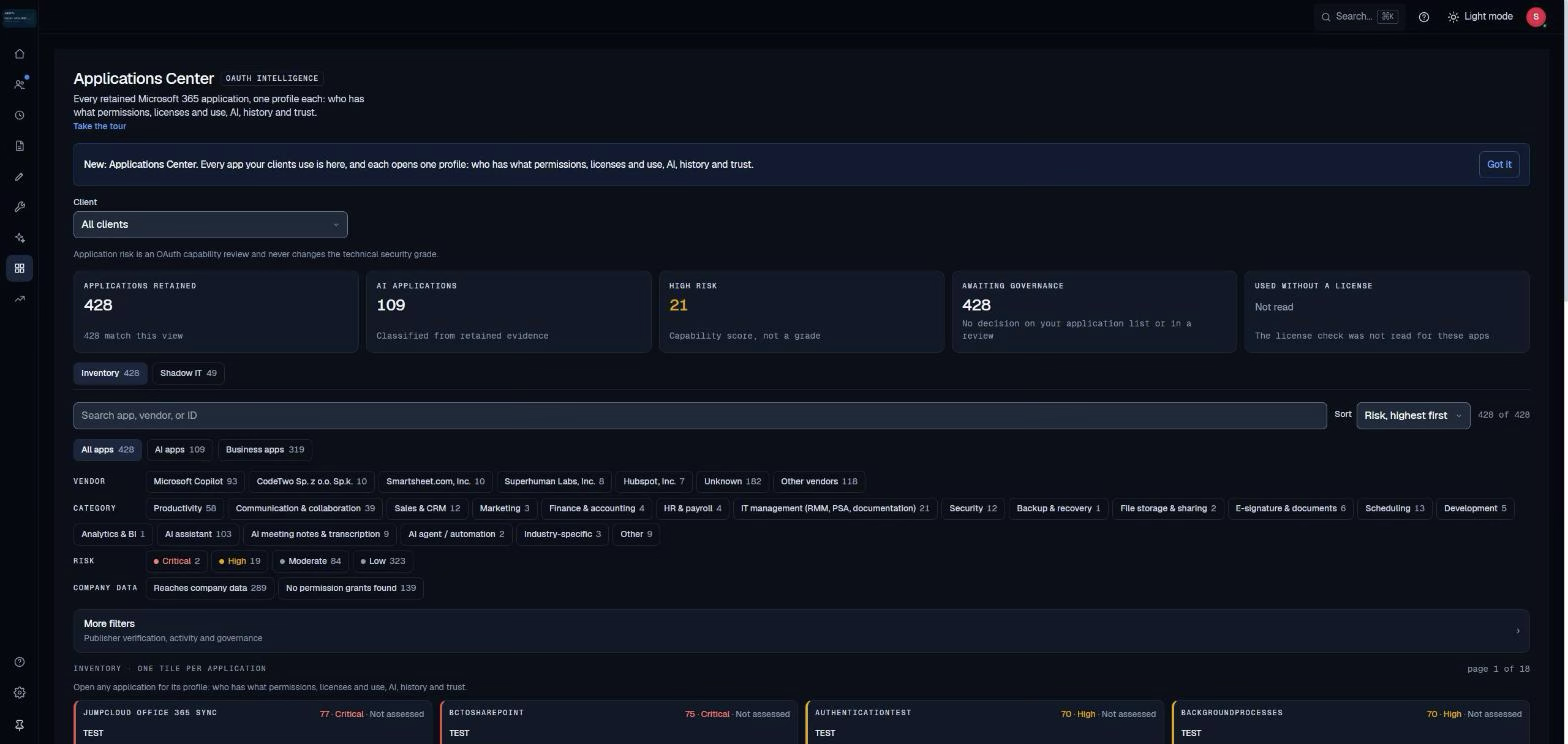Dismiss the banner with Got it
Viewport: 1568px width, 744px height.
click(x=1499, y=165)
